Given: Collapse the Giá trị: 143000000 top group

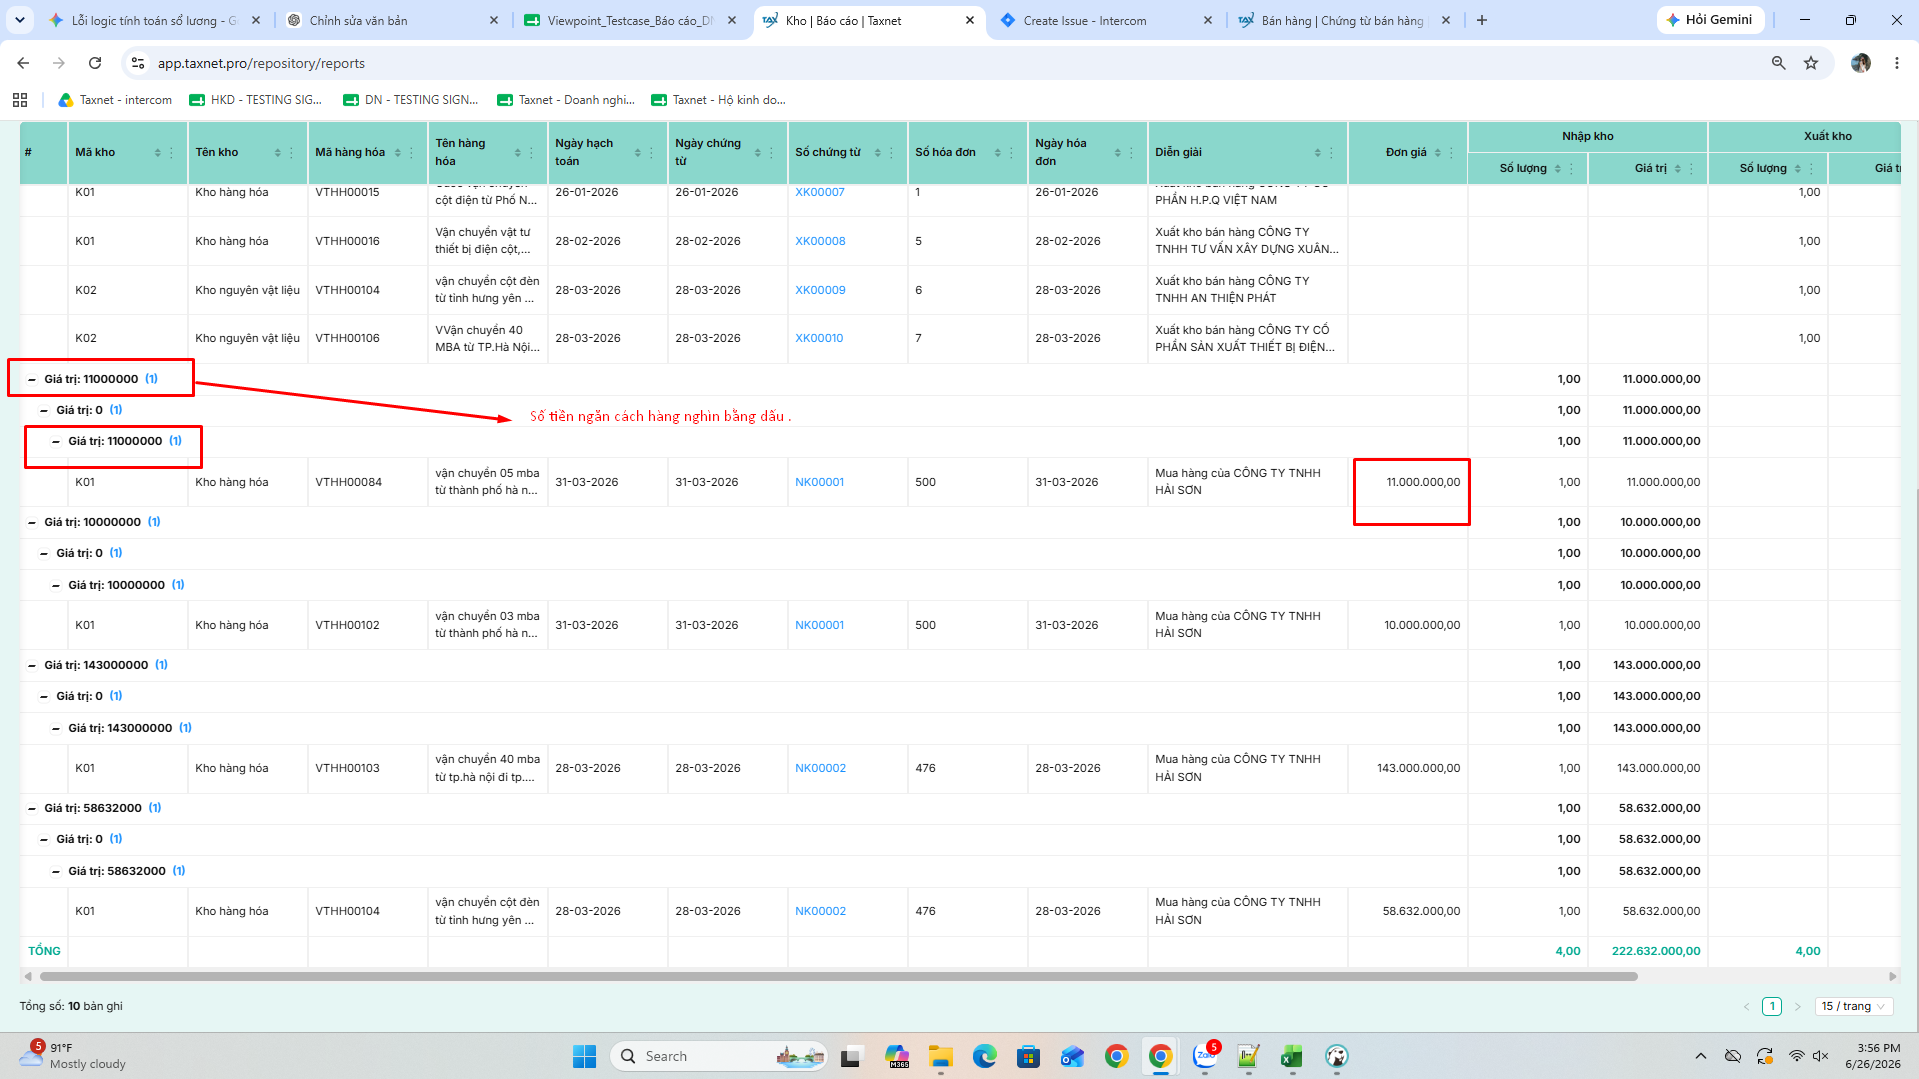Looking at the screenshot, I should coord(32,666).
